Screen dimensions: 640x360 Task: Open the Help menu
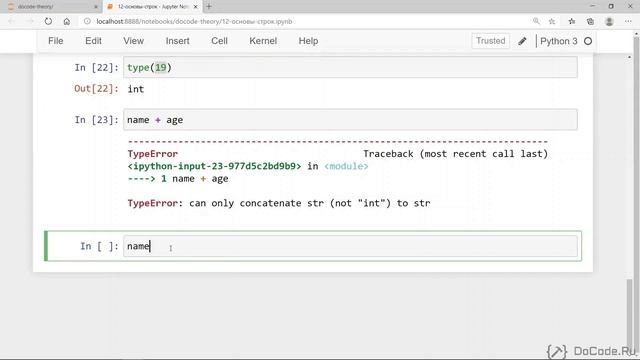coord(308,41)
